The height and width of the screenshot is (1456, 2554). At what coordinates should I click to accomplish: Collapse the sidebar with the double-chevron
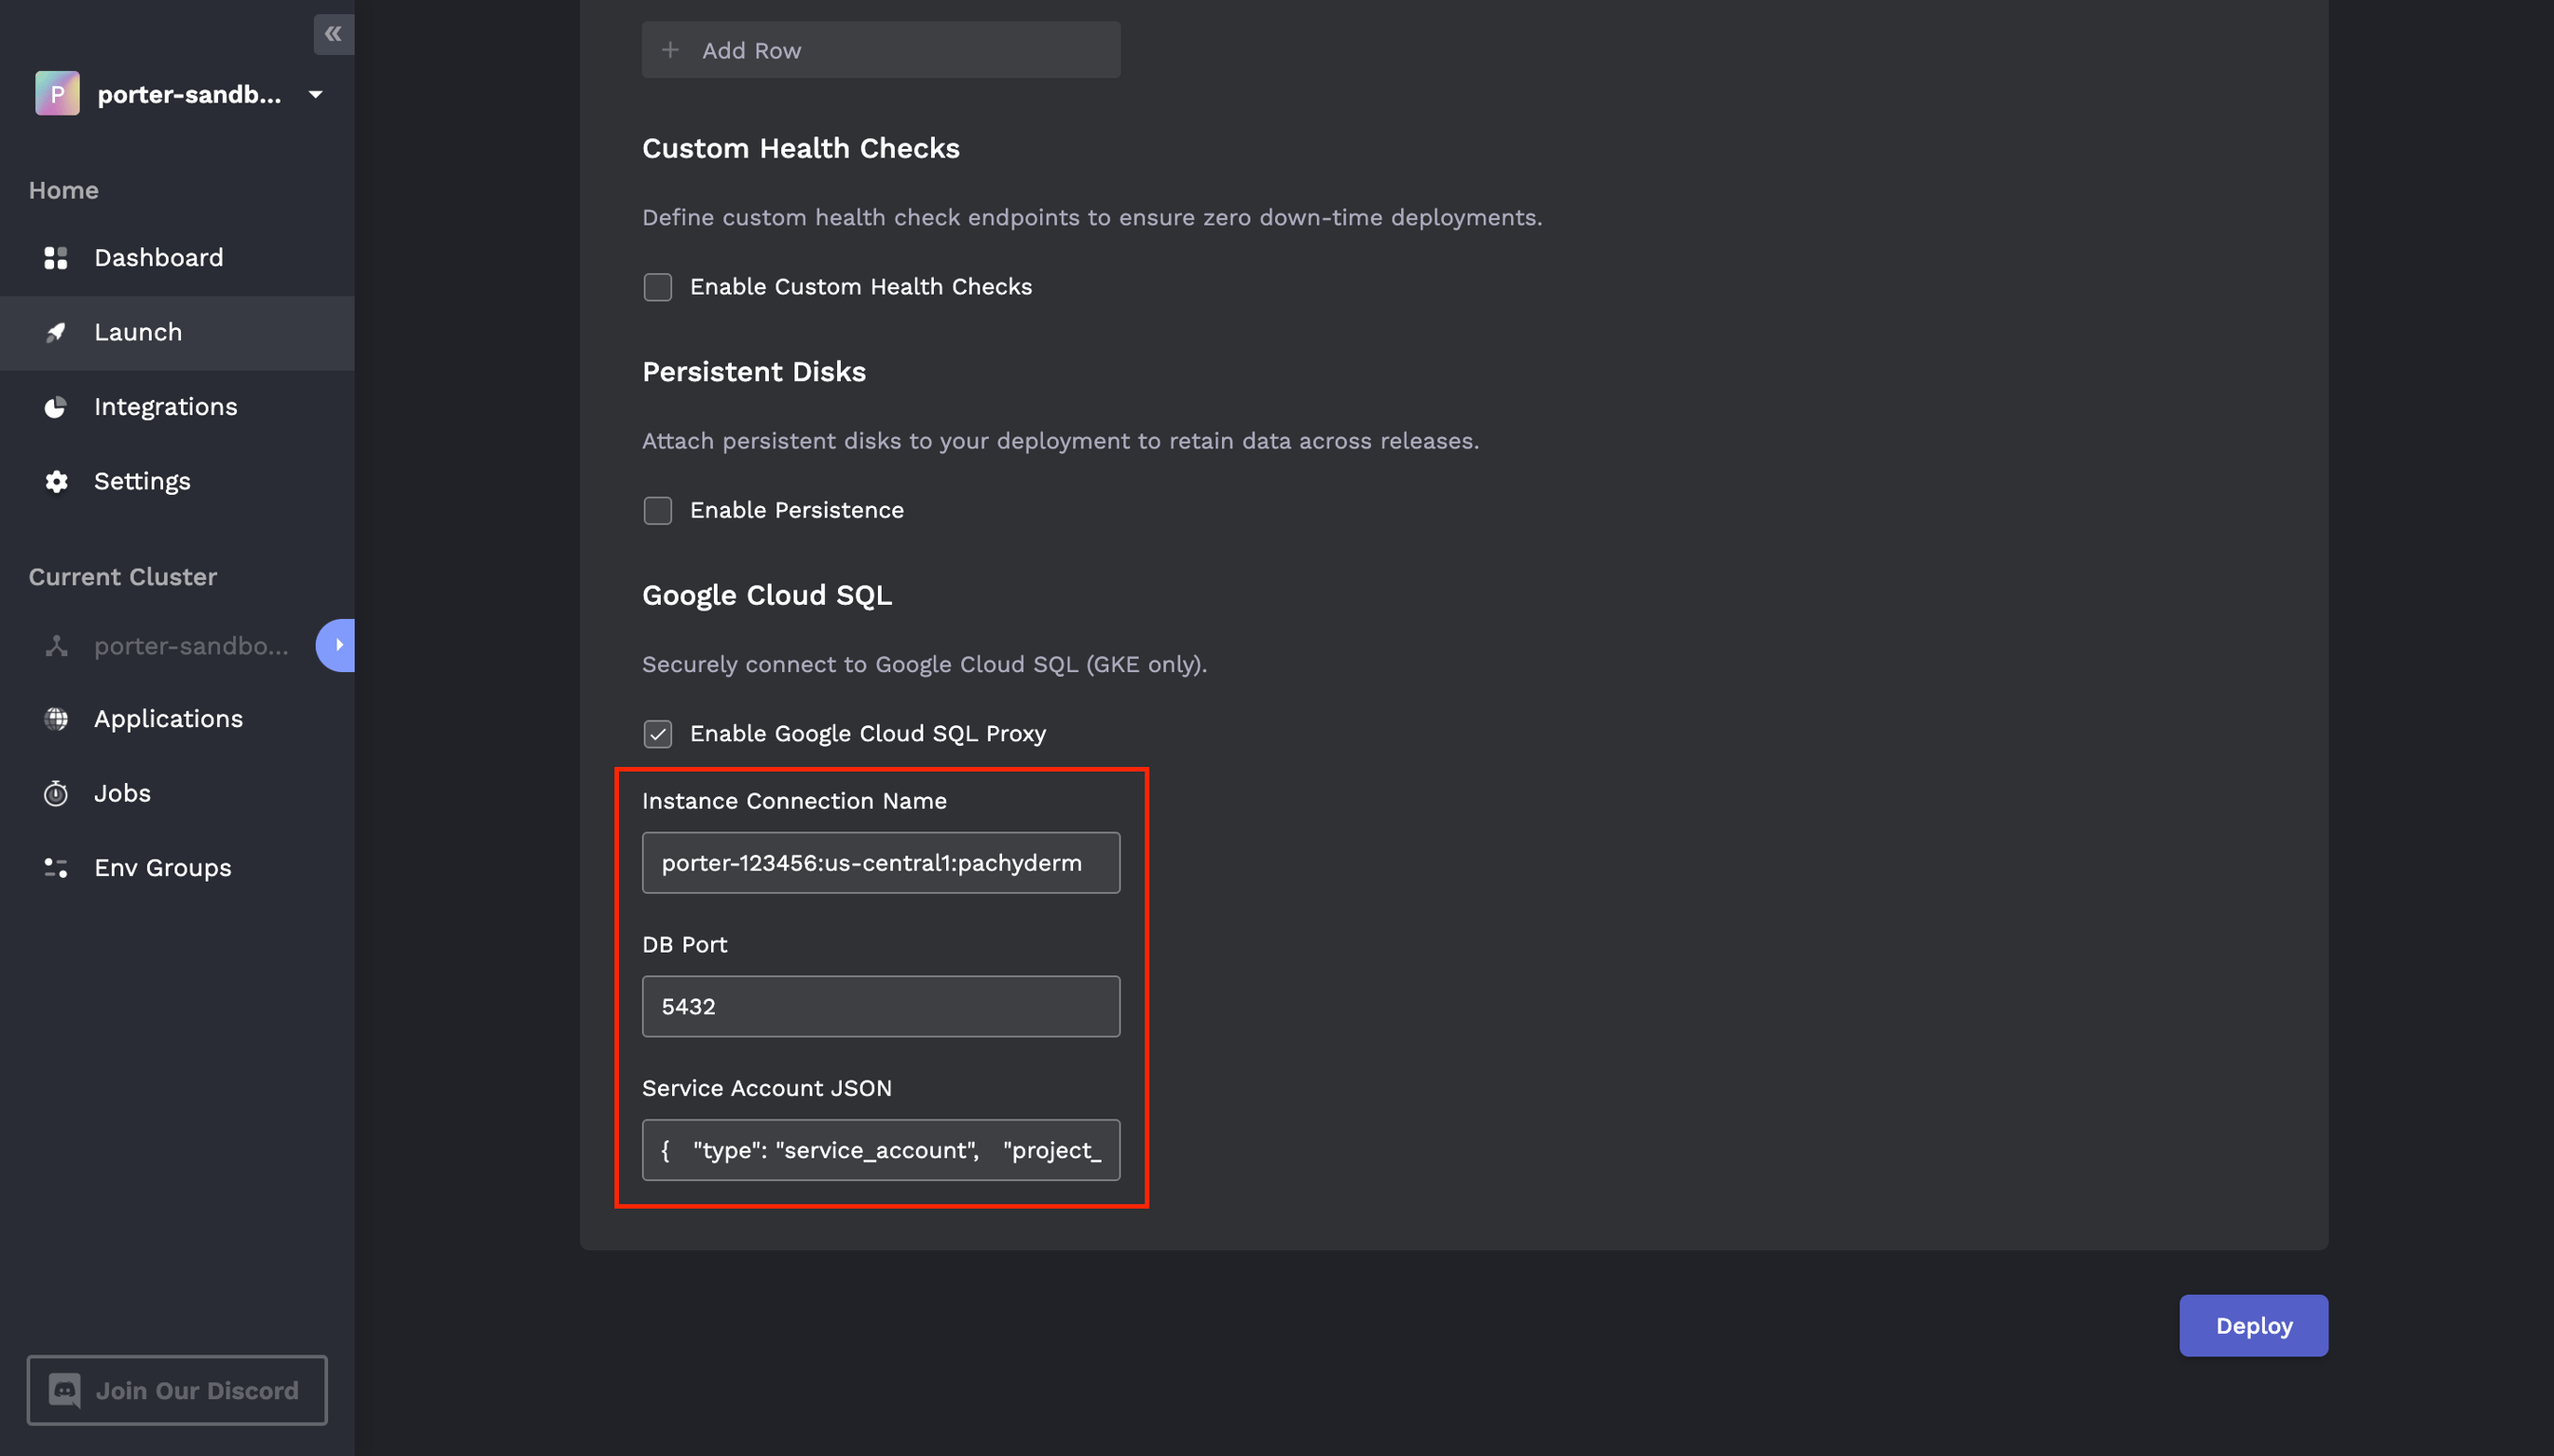pos(333,33)
